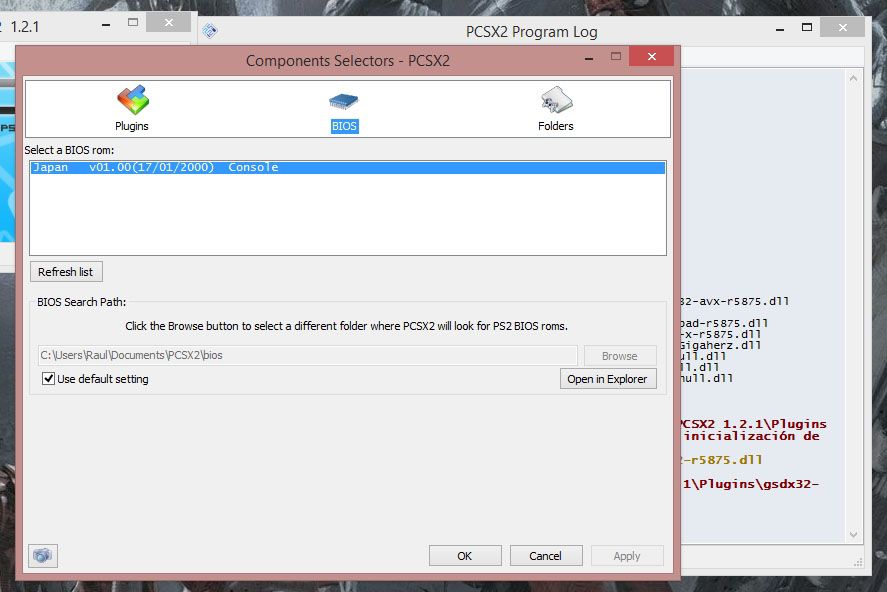This screenshot has width=887, height=592.
Task: Cancel the Components Selectors dialog
Action: [546, 555]
